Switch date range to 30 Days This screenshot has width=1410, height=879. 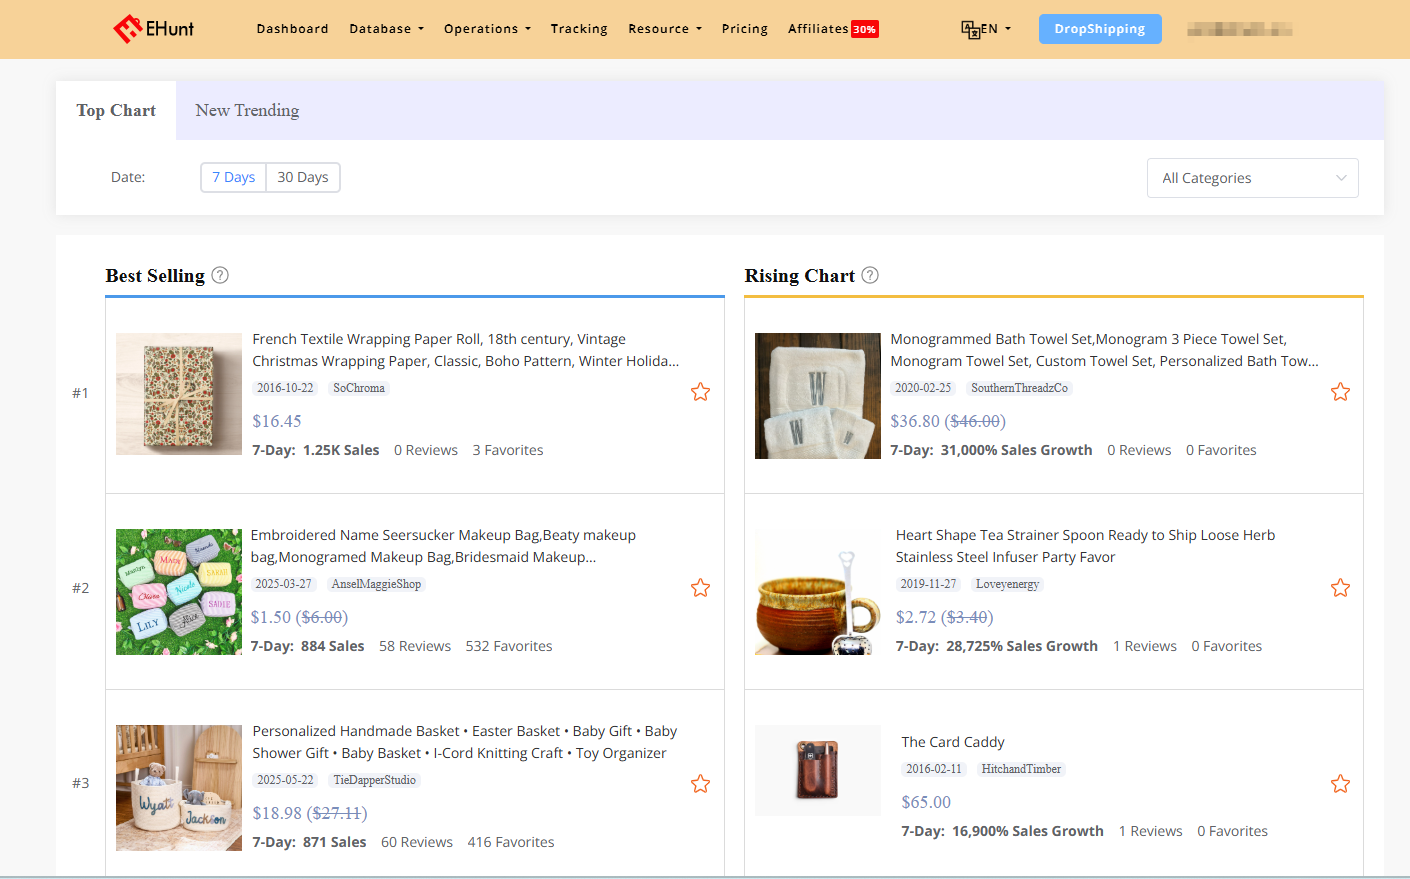pos(303,177)
